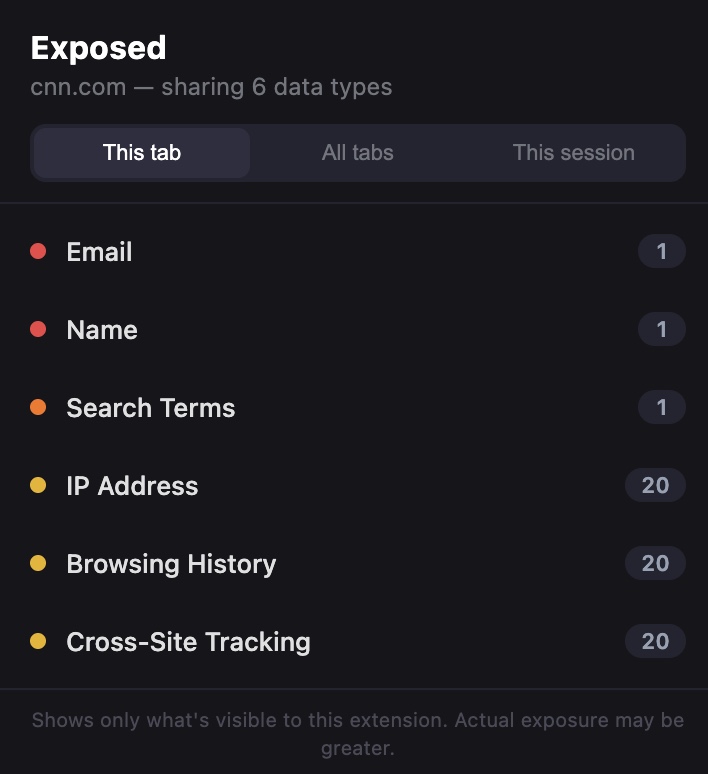This screenshot has height=774, width=708.
Task: Click the yellow dot beside Browsing History
Action: click(x=38, y=563)
